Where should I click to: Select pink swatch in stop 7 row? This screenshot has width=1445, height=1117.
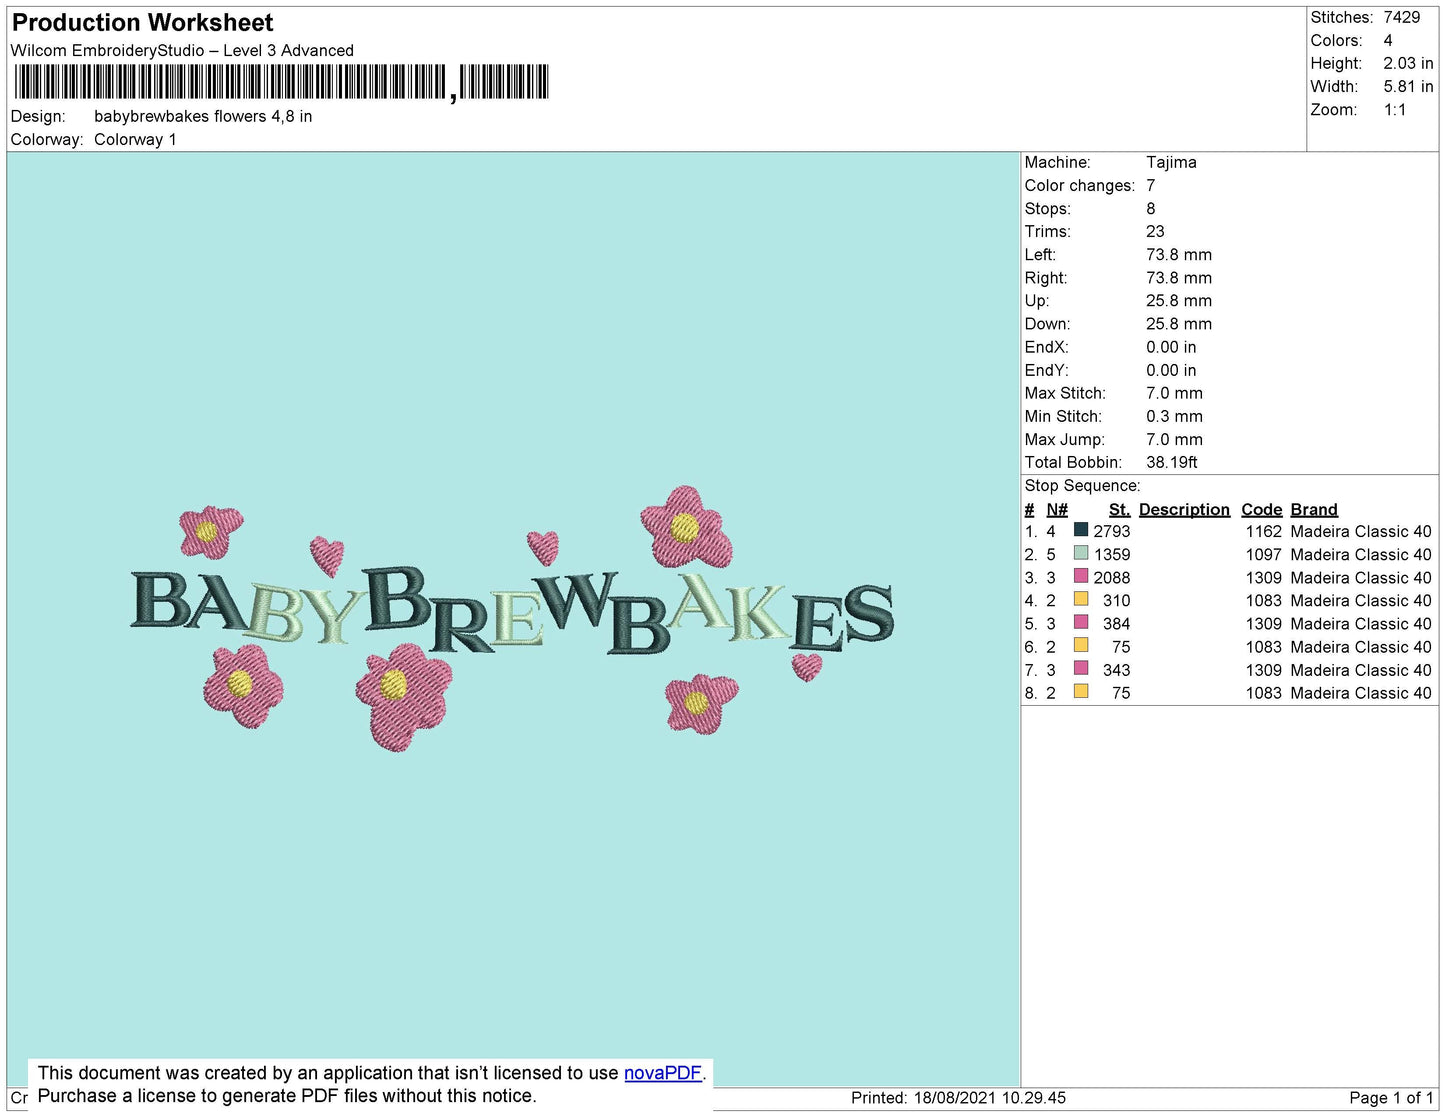click(x=1081, y=668)
